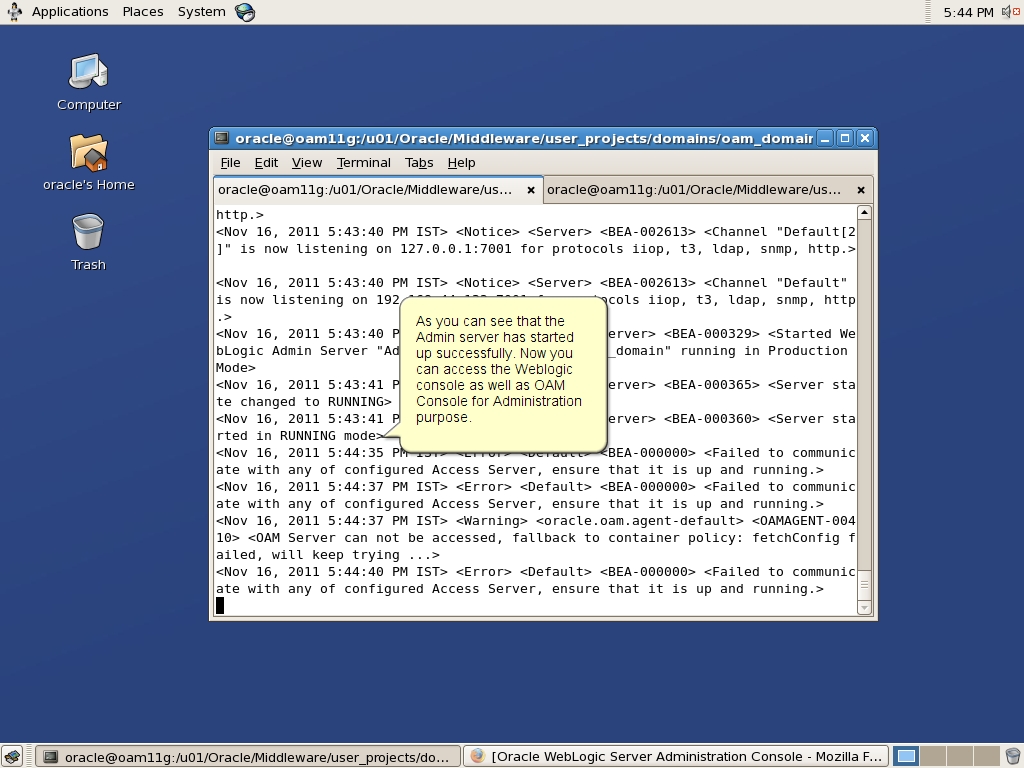Viewport: 1024px width, 768px height.
Task: Open the Applications menu
Action: 69,11
